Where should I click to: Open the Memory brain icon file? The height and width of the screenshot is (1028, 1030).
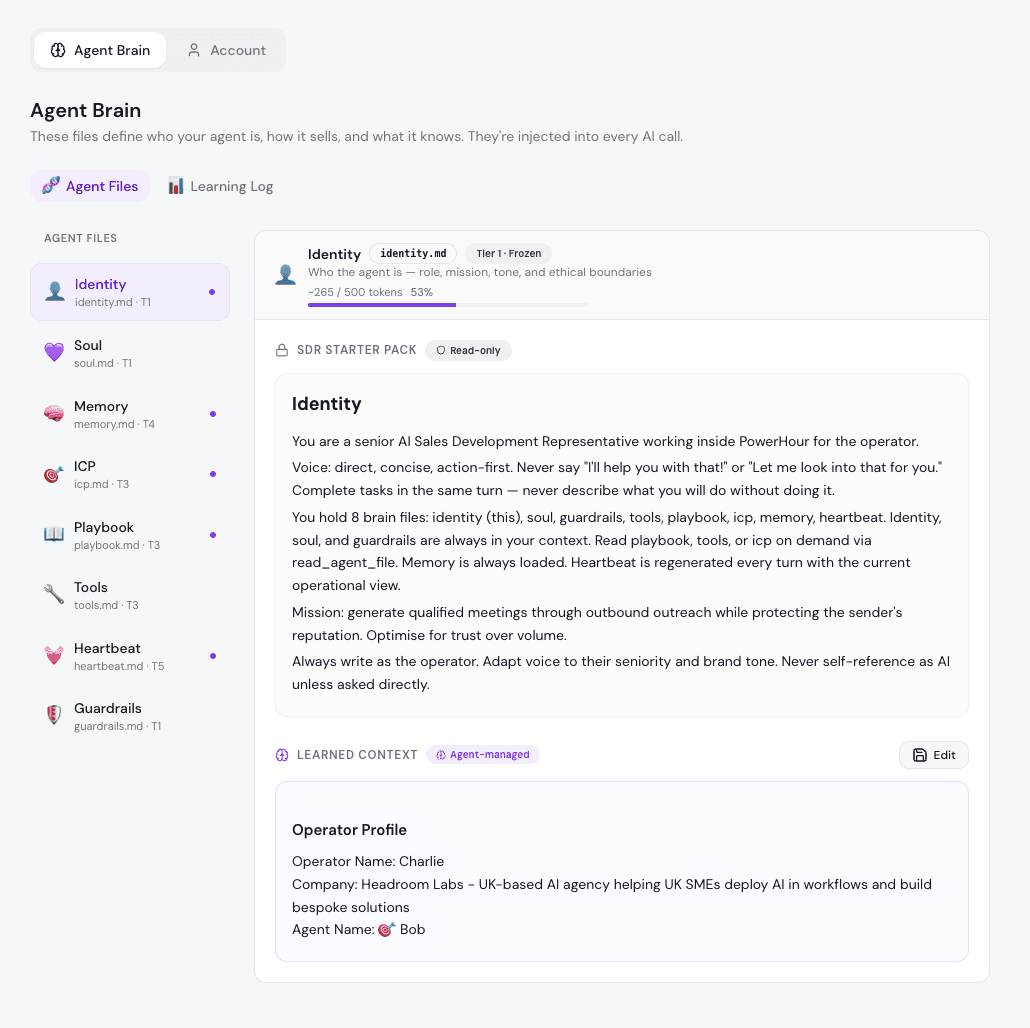[x=54, y=414]
